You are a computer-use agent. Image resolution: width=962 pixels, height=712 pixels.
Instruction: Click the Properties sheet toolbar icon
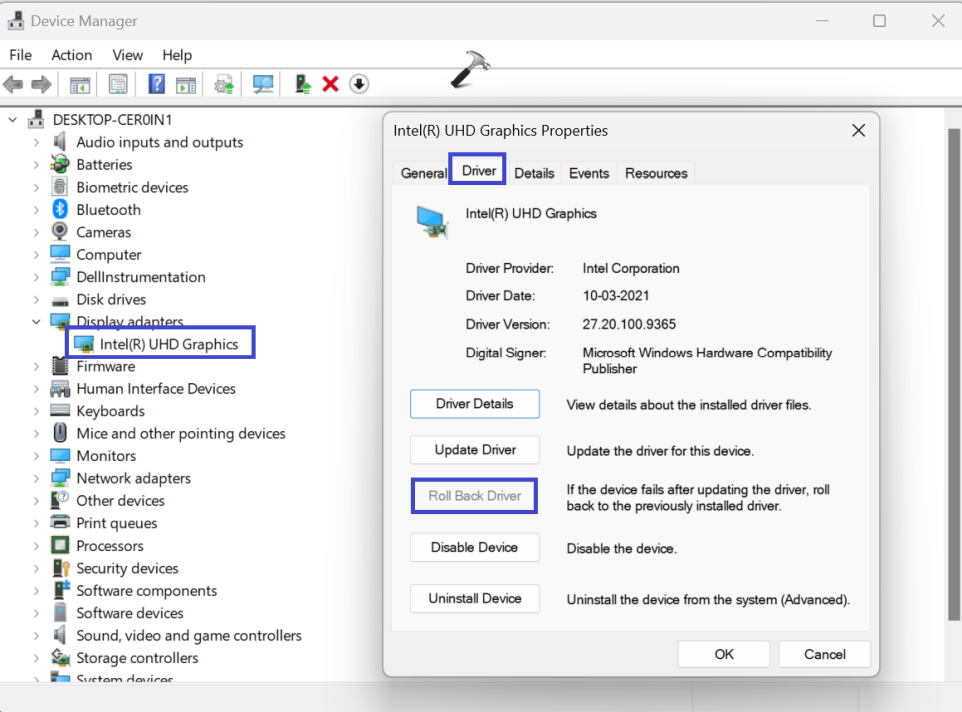[118, 84]
